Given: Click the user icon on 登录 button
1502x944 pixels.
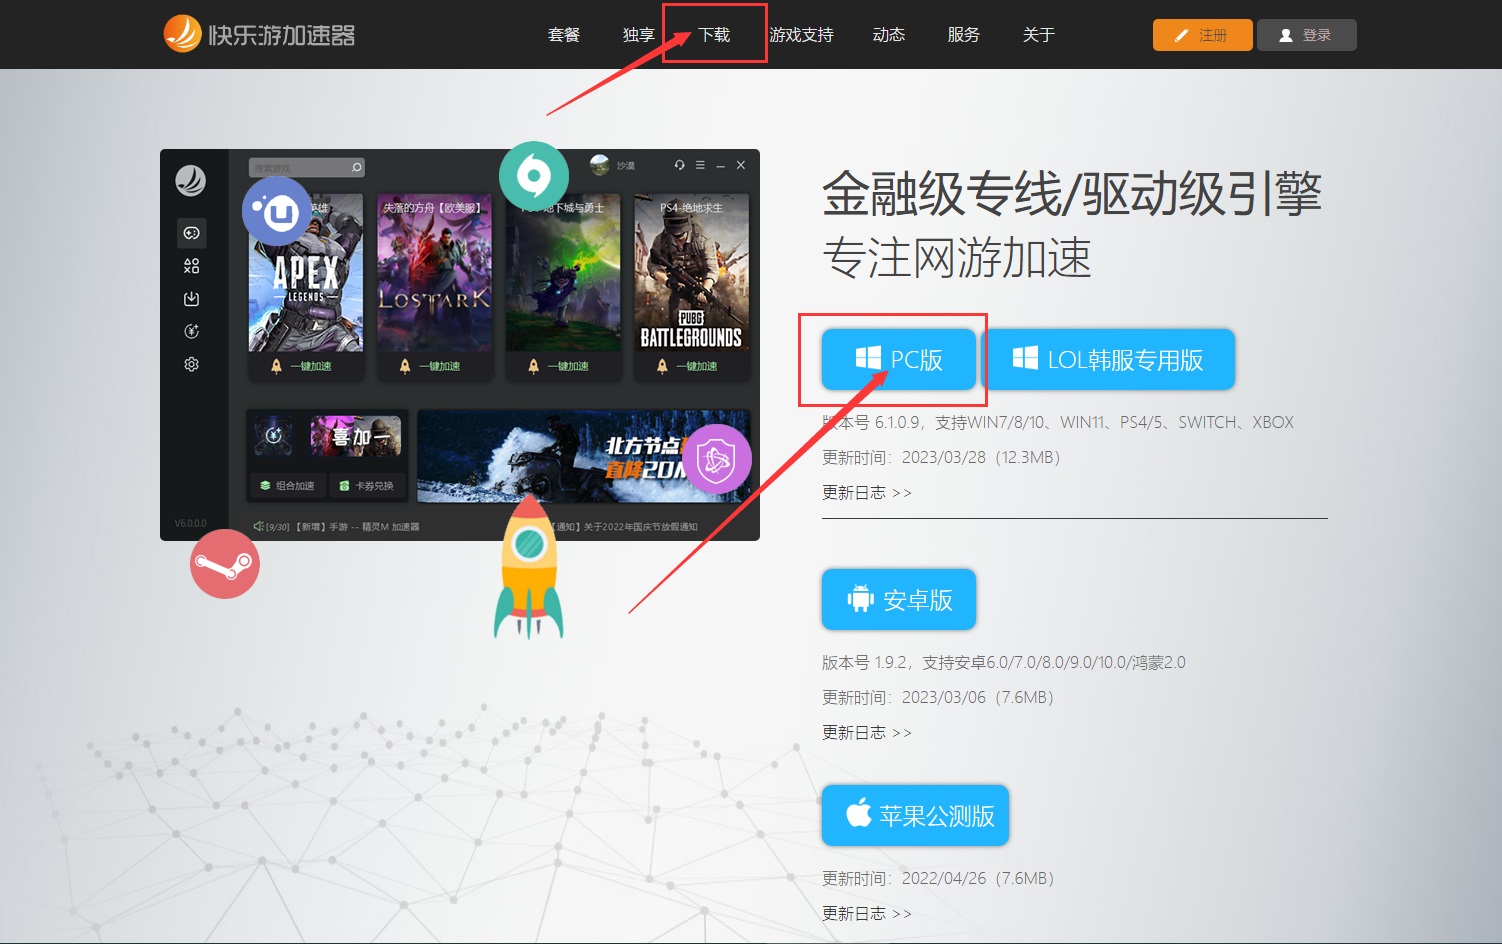Looking at the screenshot, I should (x=1286, y=35).
